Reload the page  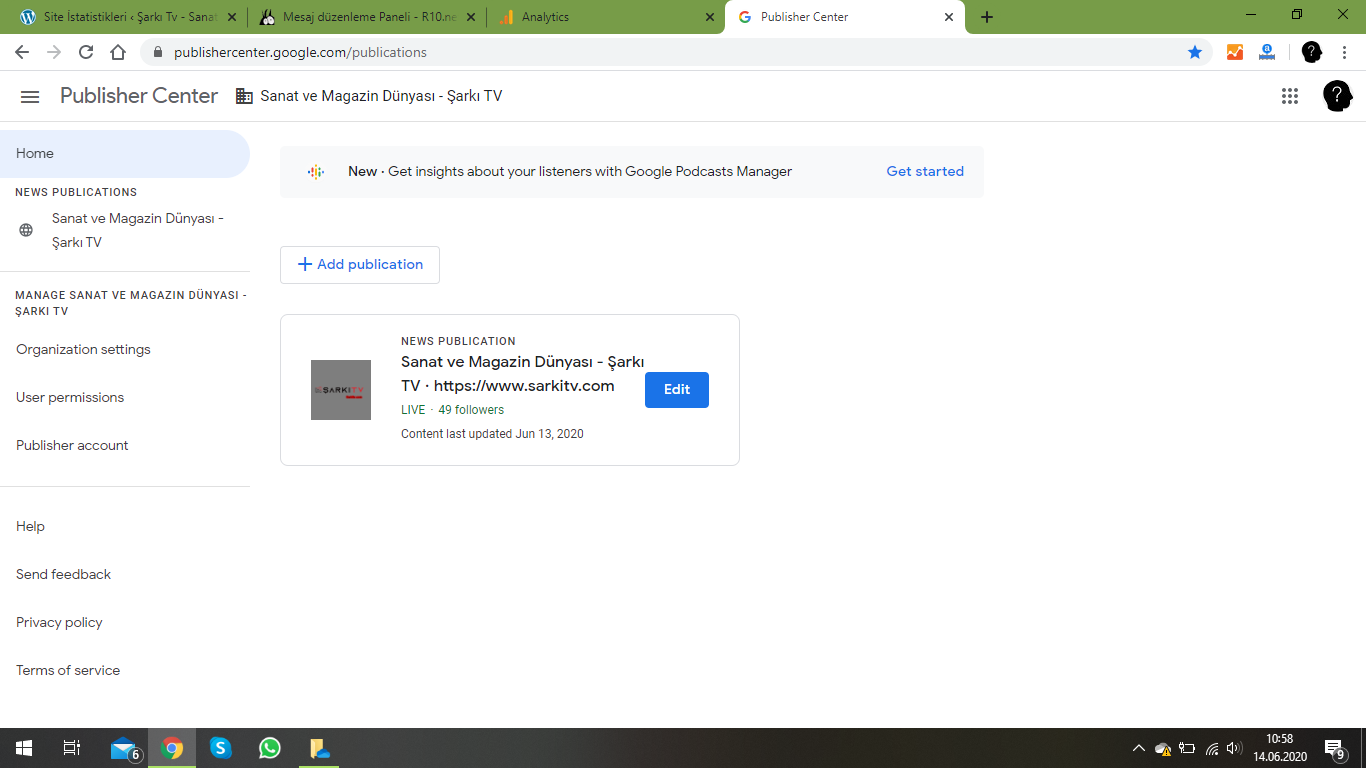point(86,52)
